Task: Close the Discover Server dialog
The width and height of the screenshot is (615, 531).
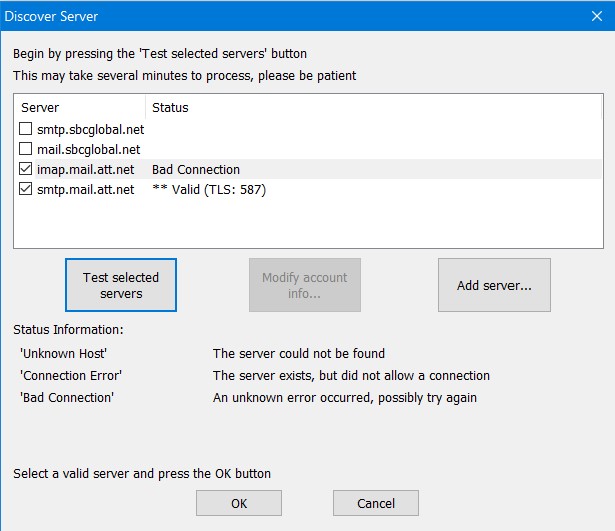Action: (x=597, y=16)
